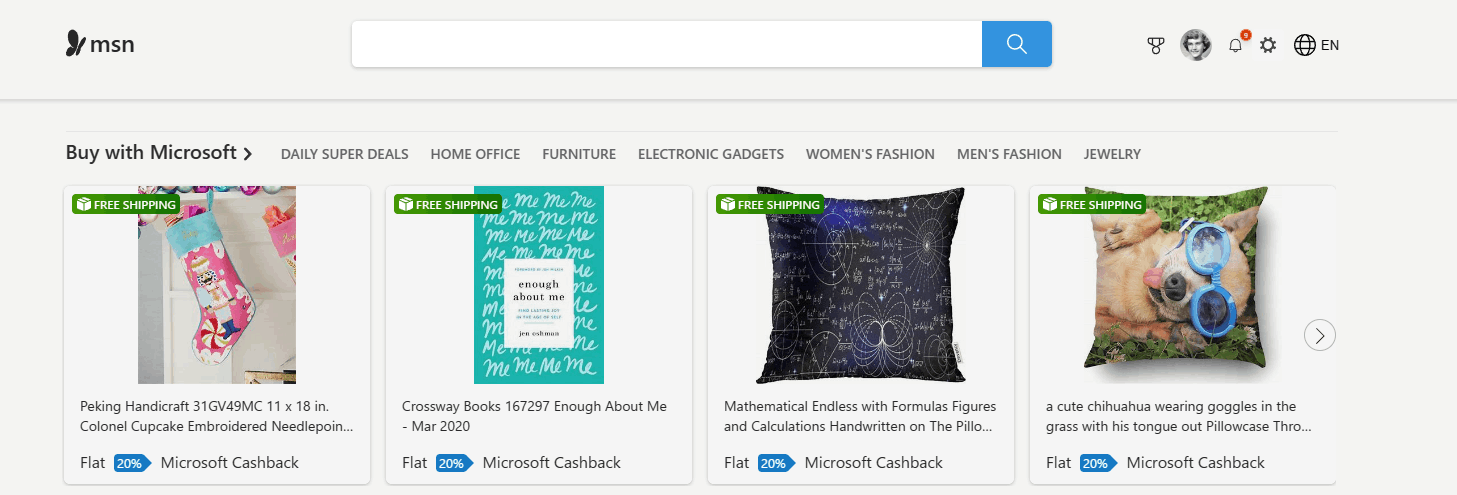Expand the Buy with Microsoft heading
This screenshot has height=495, width=1457.
(159, 153)
